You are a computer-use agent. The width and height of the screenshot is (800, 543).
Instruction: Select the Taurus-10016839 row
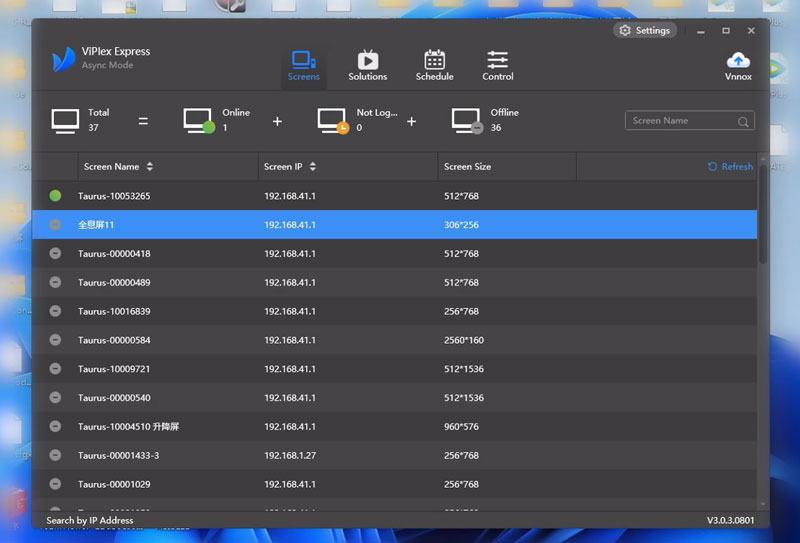point(394,311)
